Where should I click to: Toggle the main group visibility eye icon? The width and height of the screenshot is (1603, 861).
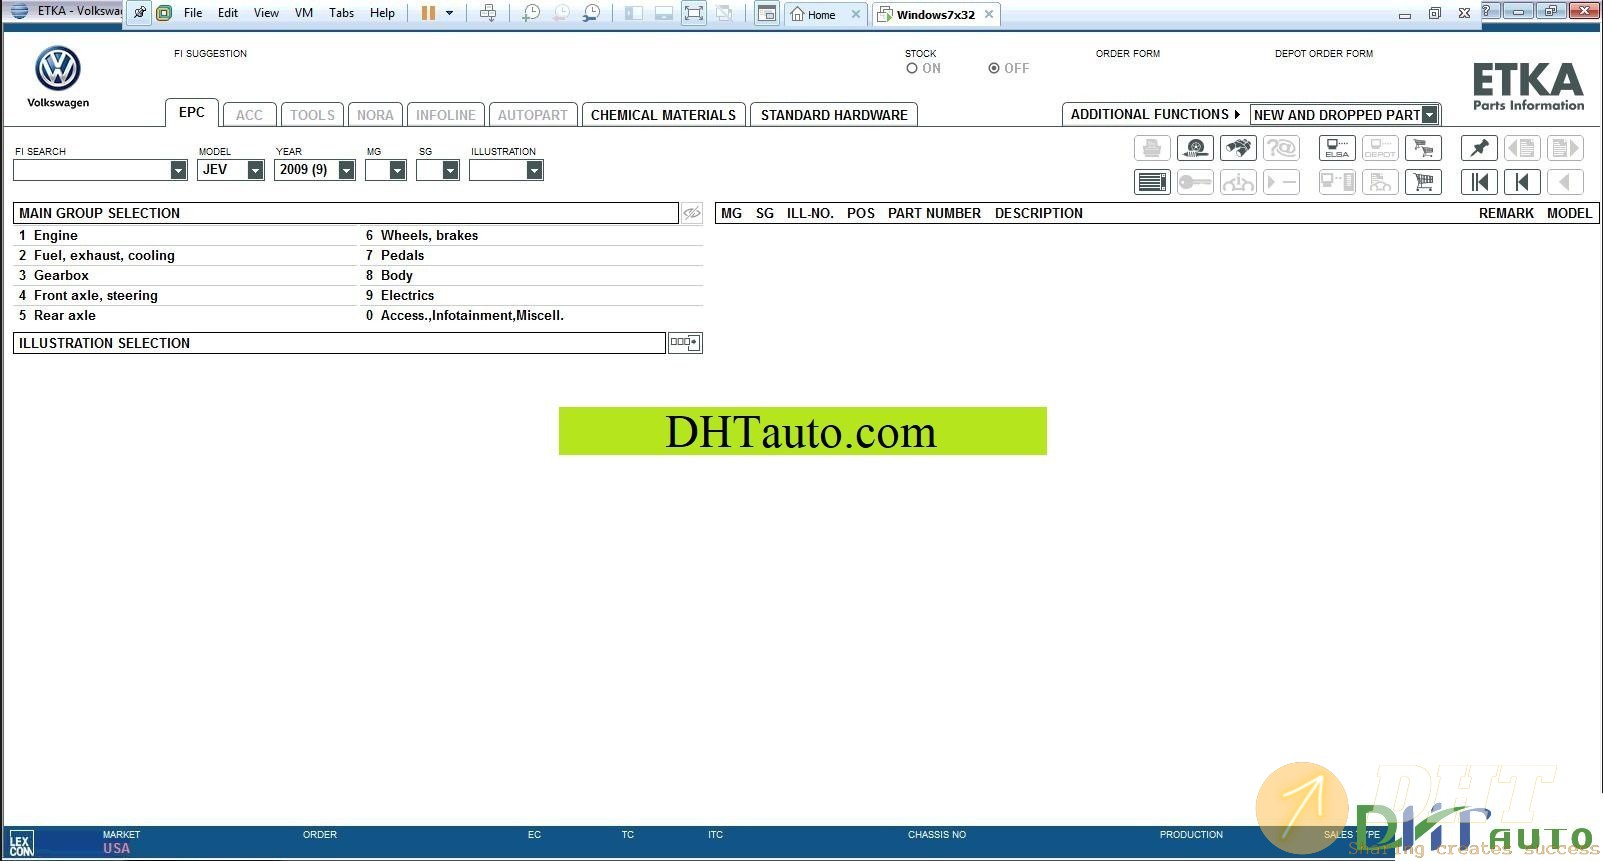691,213
